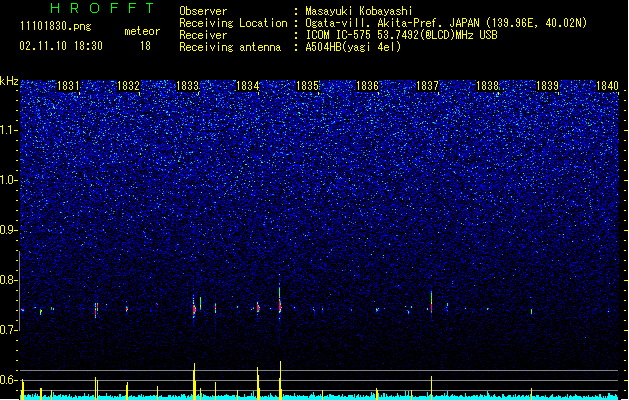Image resolution: width=629 pixels, height=400 pixels.
Task: Click the HROFFT title text
Action: coord(102,8)
